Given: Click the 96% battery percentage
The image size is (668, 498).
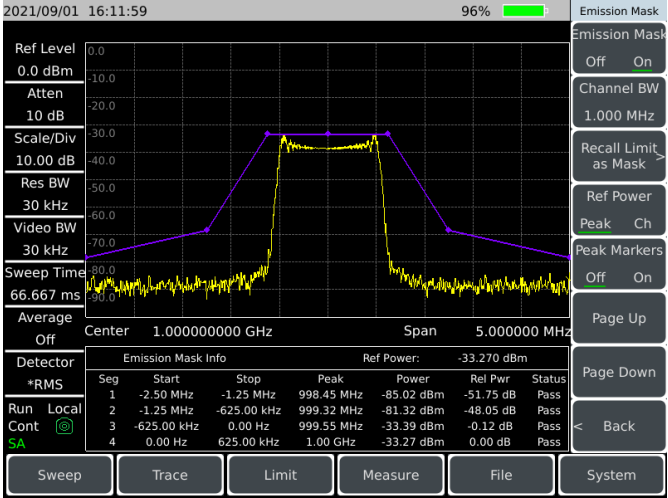Looking at the screenshot, I should pyautogui.click(x=475, y=11).
